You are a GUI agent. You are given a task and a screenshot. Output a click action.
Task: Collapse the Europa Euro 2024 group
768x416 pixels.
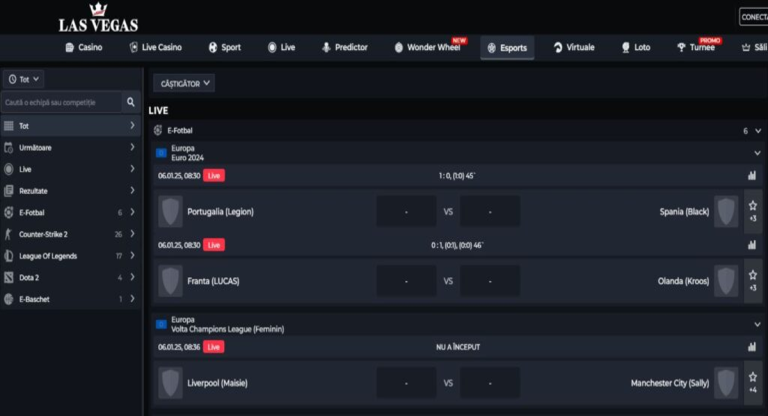click(x=757, y=153)
